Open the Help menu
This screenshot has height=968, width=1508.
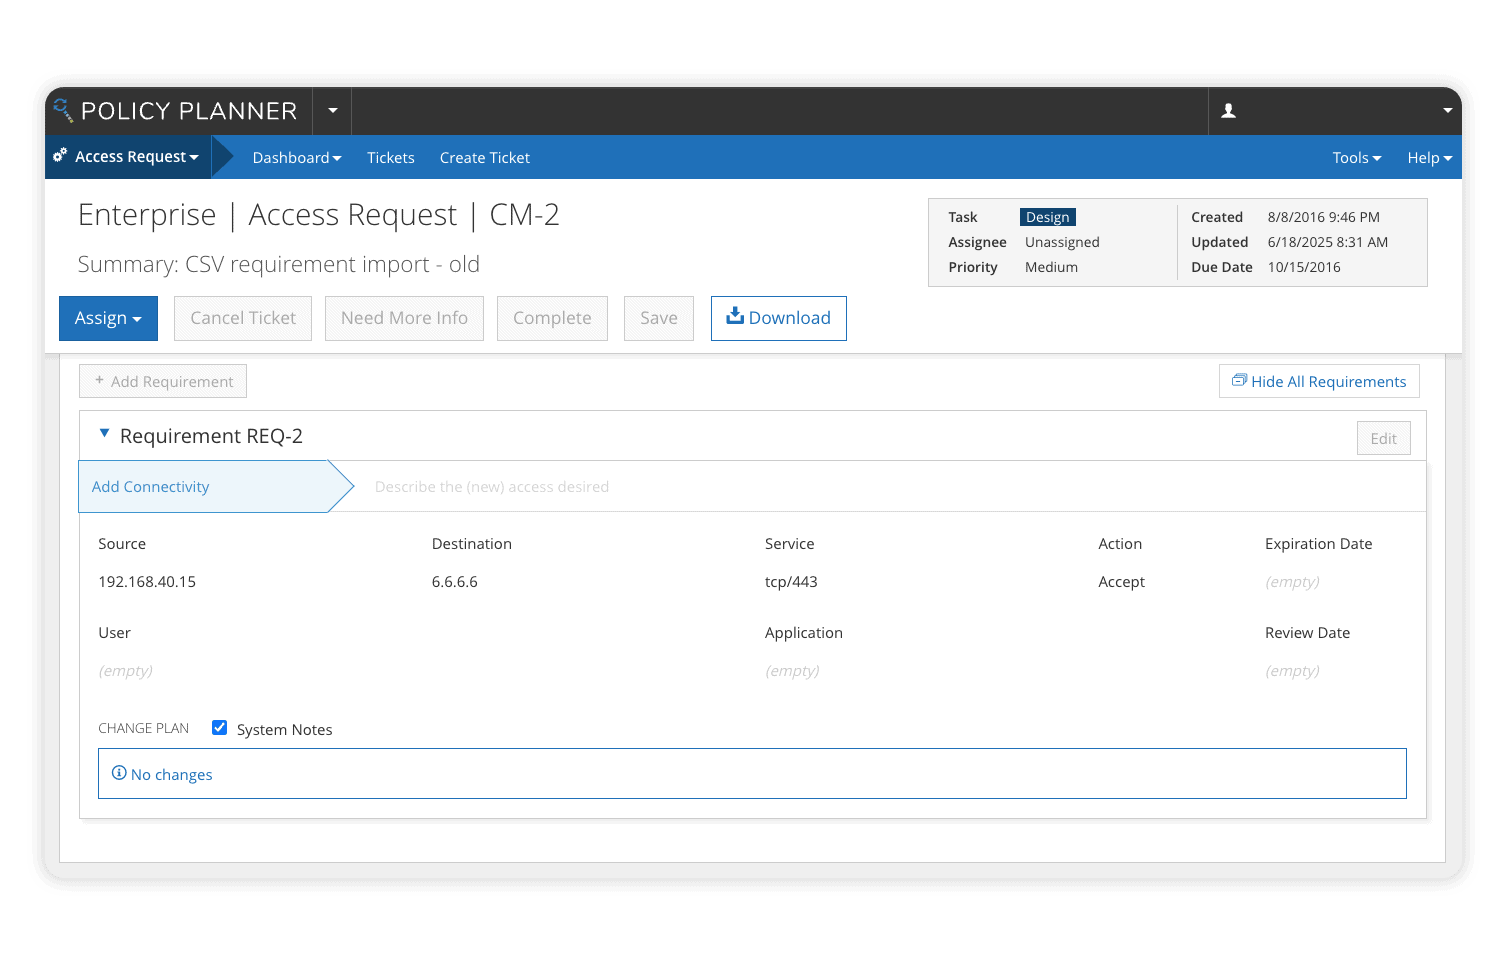1429,158
